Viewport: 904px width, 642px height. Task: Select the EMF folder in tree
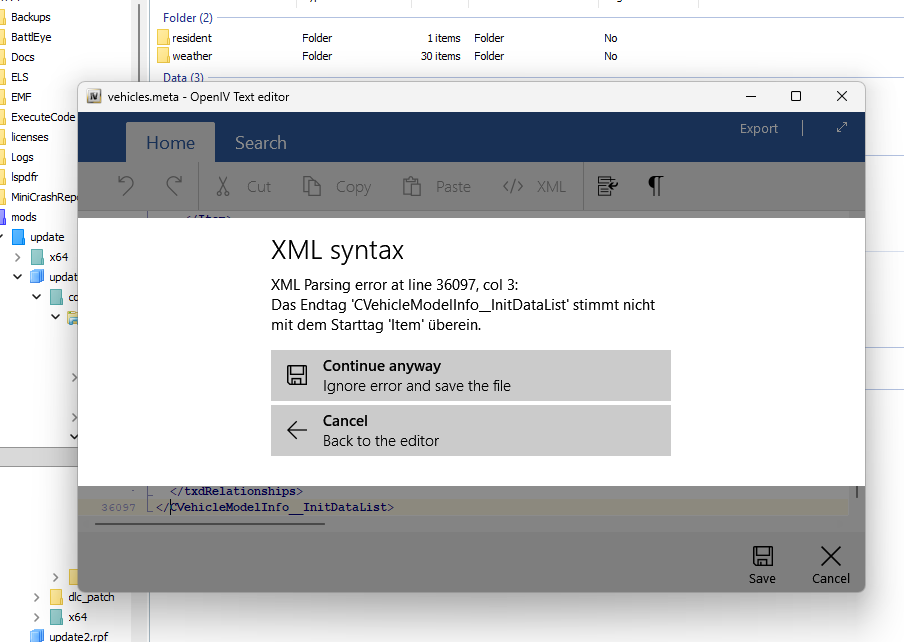[x=21, y=97]
